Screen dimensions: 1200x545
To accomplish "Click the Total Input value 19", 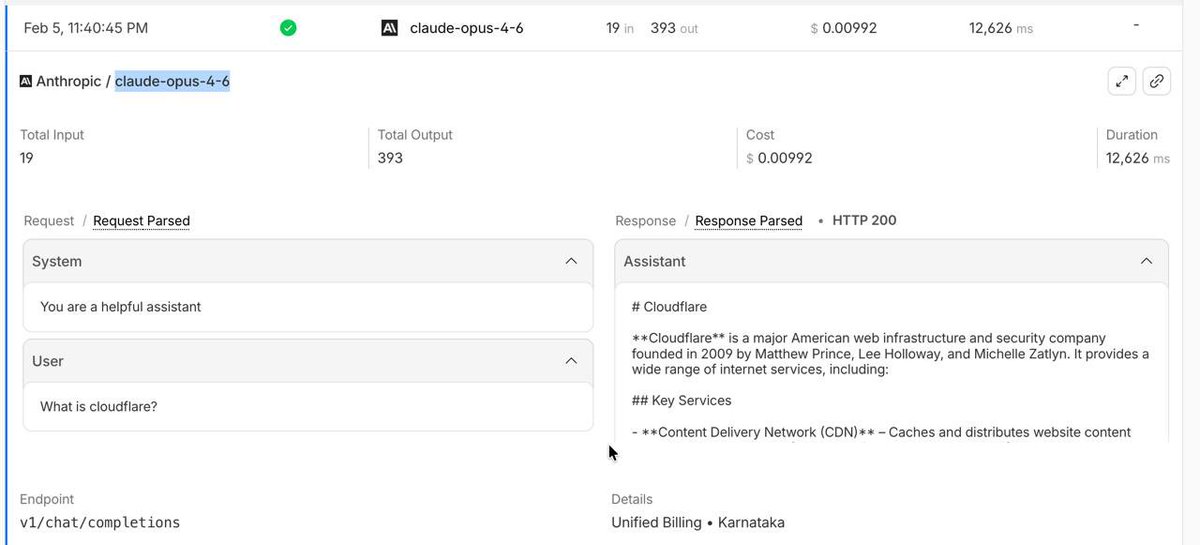I will pos(27,158).
